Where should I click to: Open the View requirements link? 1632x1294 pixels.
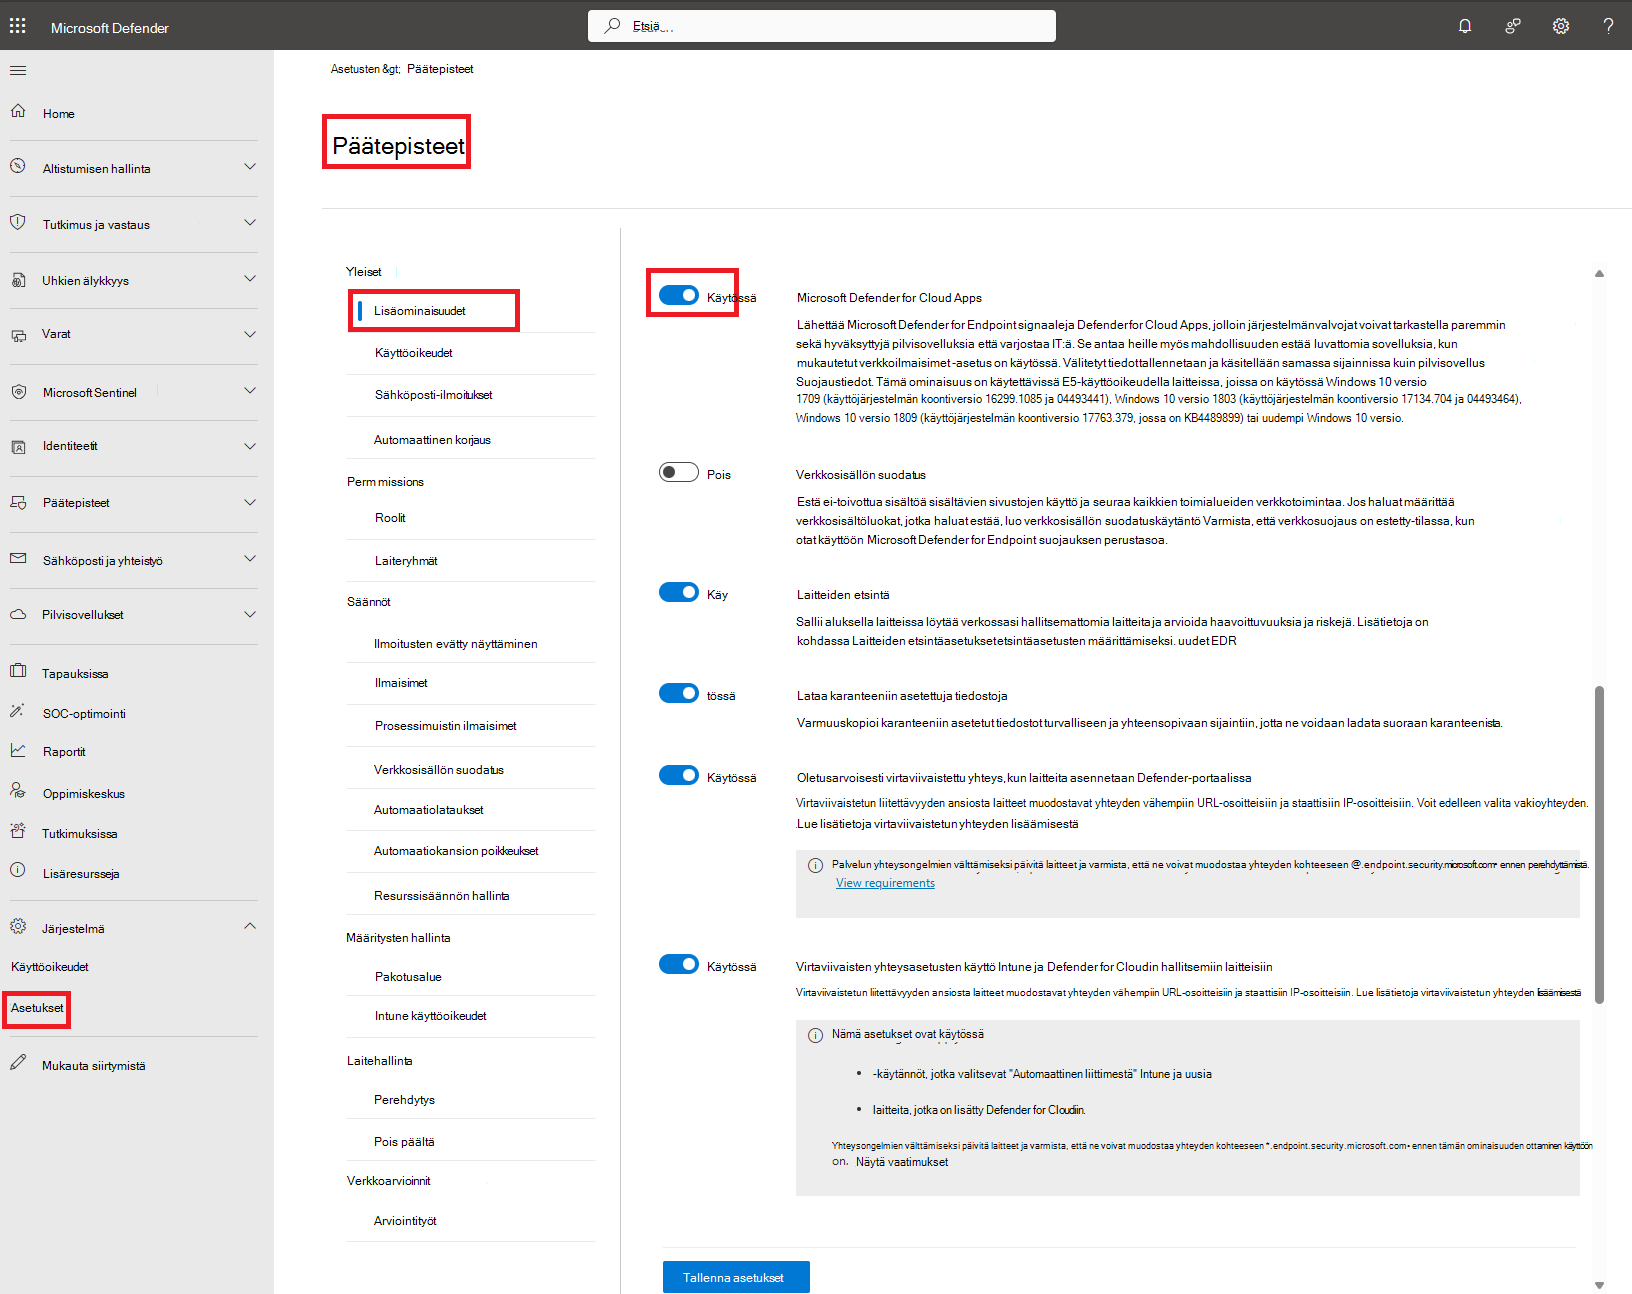click(x=884, y=882)
